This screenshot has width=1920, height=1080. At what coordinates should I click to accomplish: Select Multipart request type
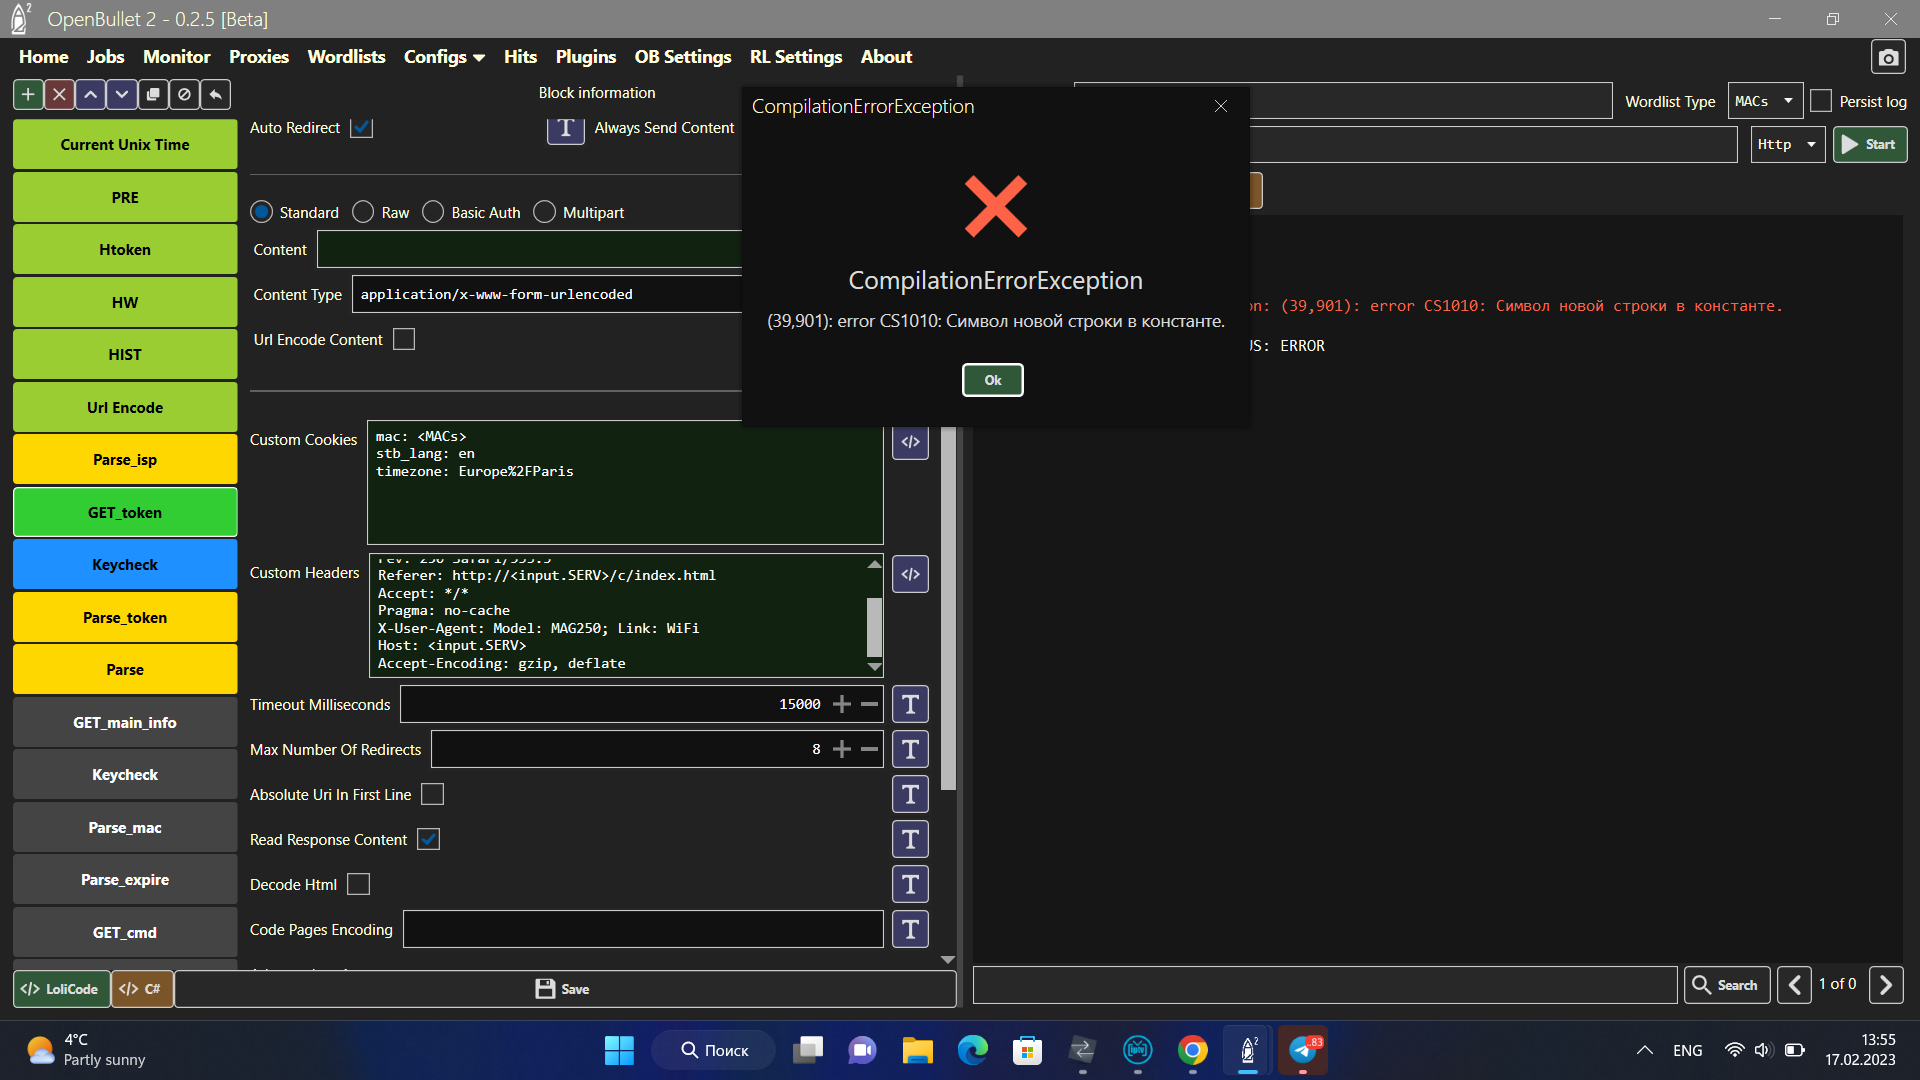pos(544,212)
